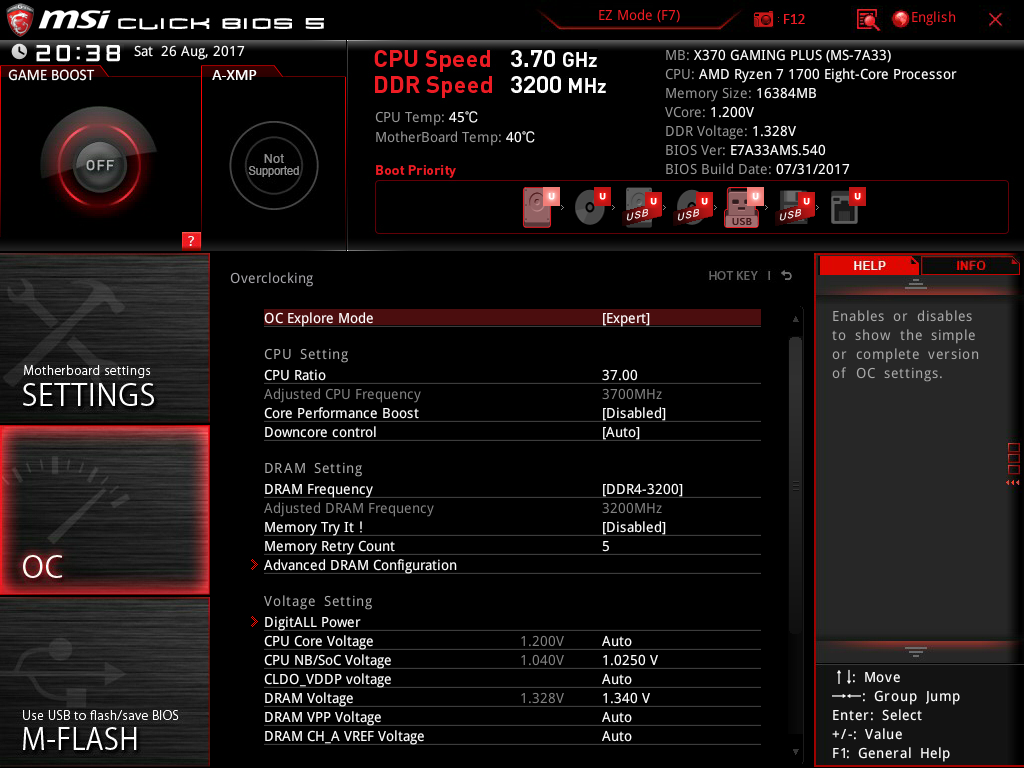Click the Adjusted DRAM Frequency 3200MHz row
This screenshot has height=768, width=1024.
click(x=512, y=508)
